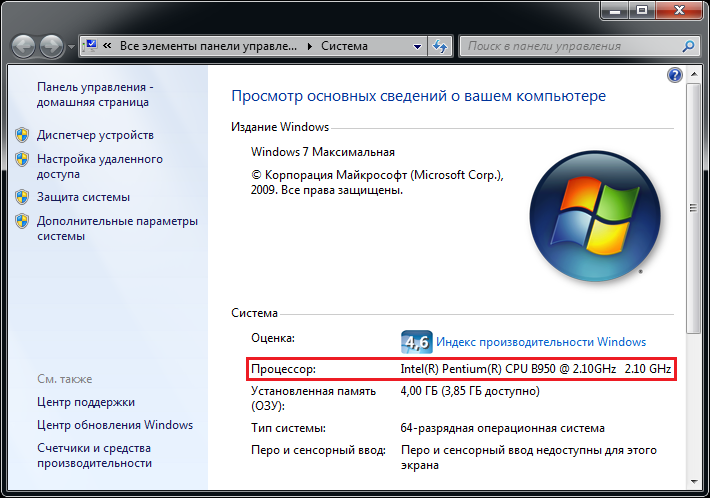
Task: Open 'Панель управления - домашняя страница'
Action: pyautogui.click(x=95, y=94)
